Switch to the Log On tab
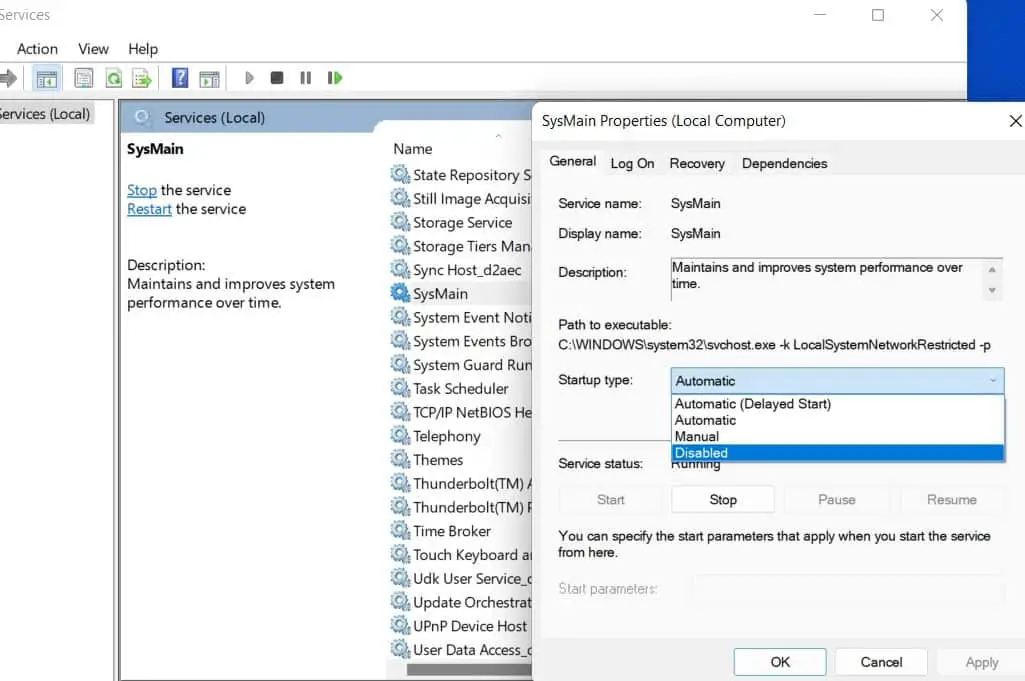This screenshot has width=1025, height=681. pos(632,163)
